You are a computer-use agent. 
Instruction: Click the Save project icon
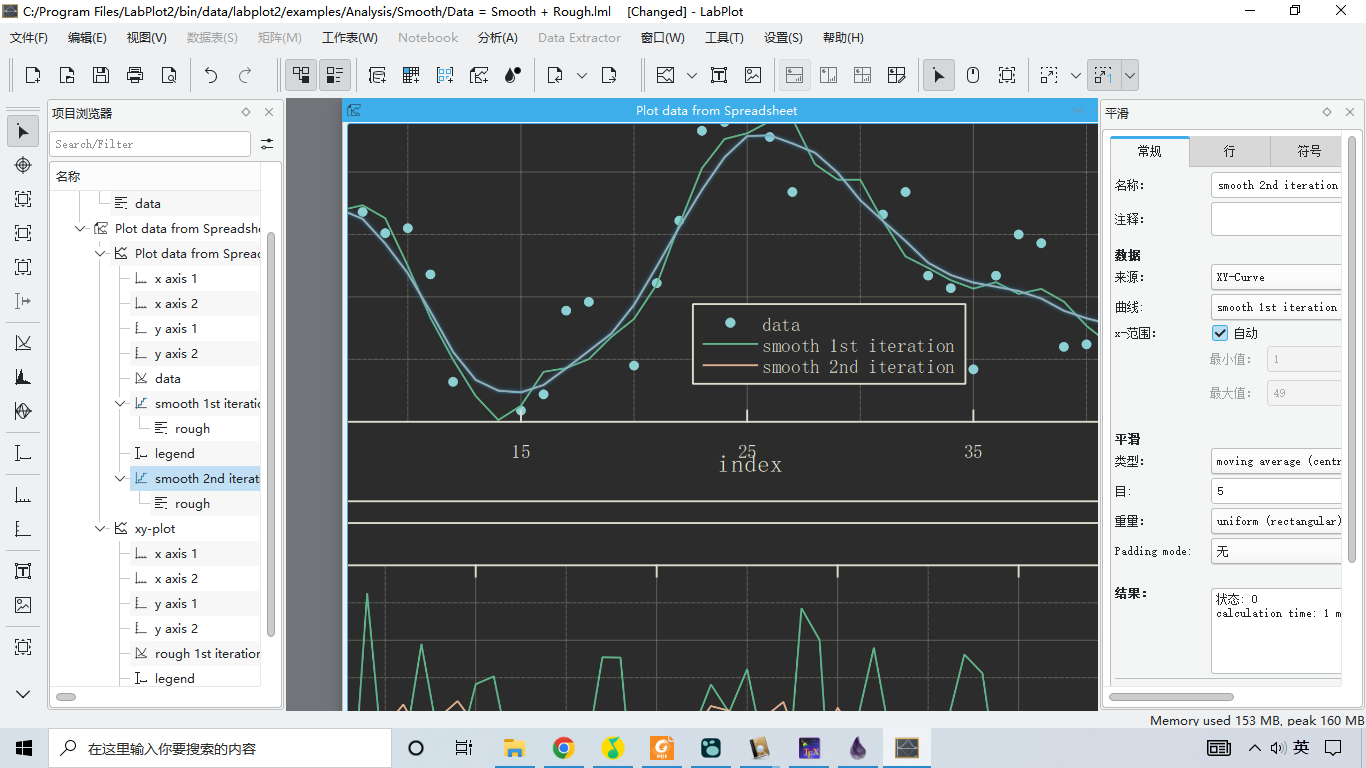(101, 75)
